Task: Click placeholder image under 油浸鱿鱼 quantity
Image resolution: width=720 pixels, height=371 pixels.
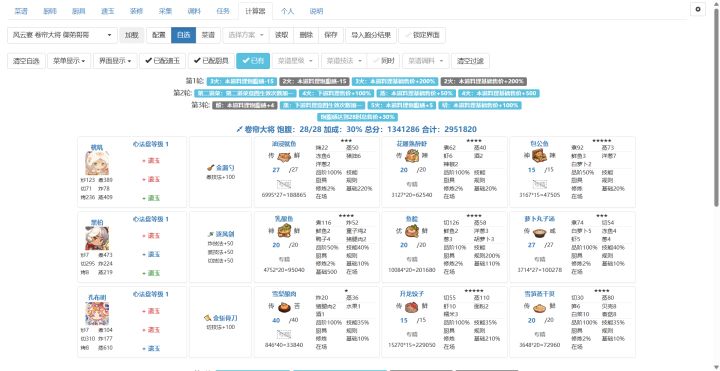Action: [x=284, y=185]
